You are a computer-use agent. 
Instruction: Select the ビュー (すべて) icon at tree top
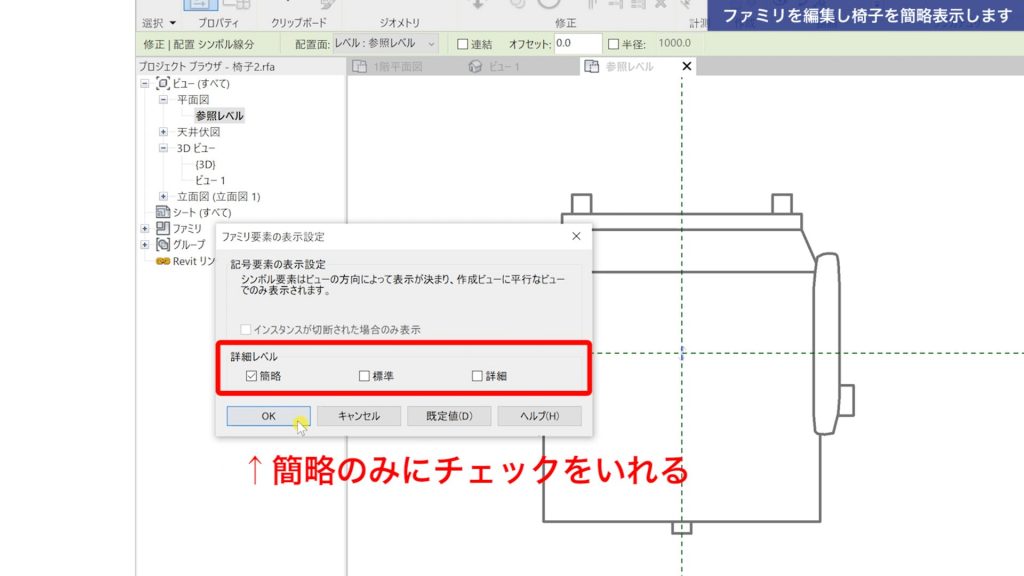pos(163,83)
